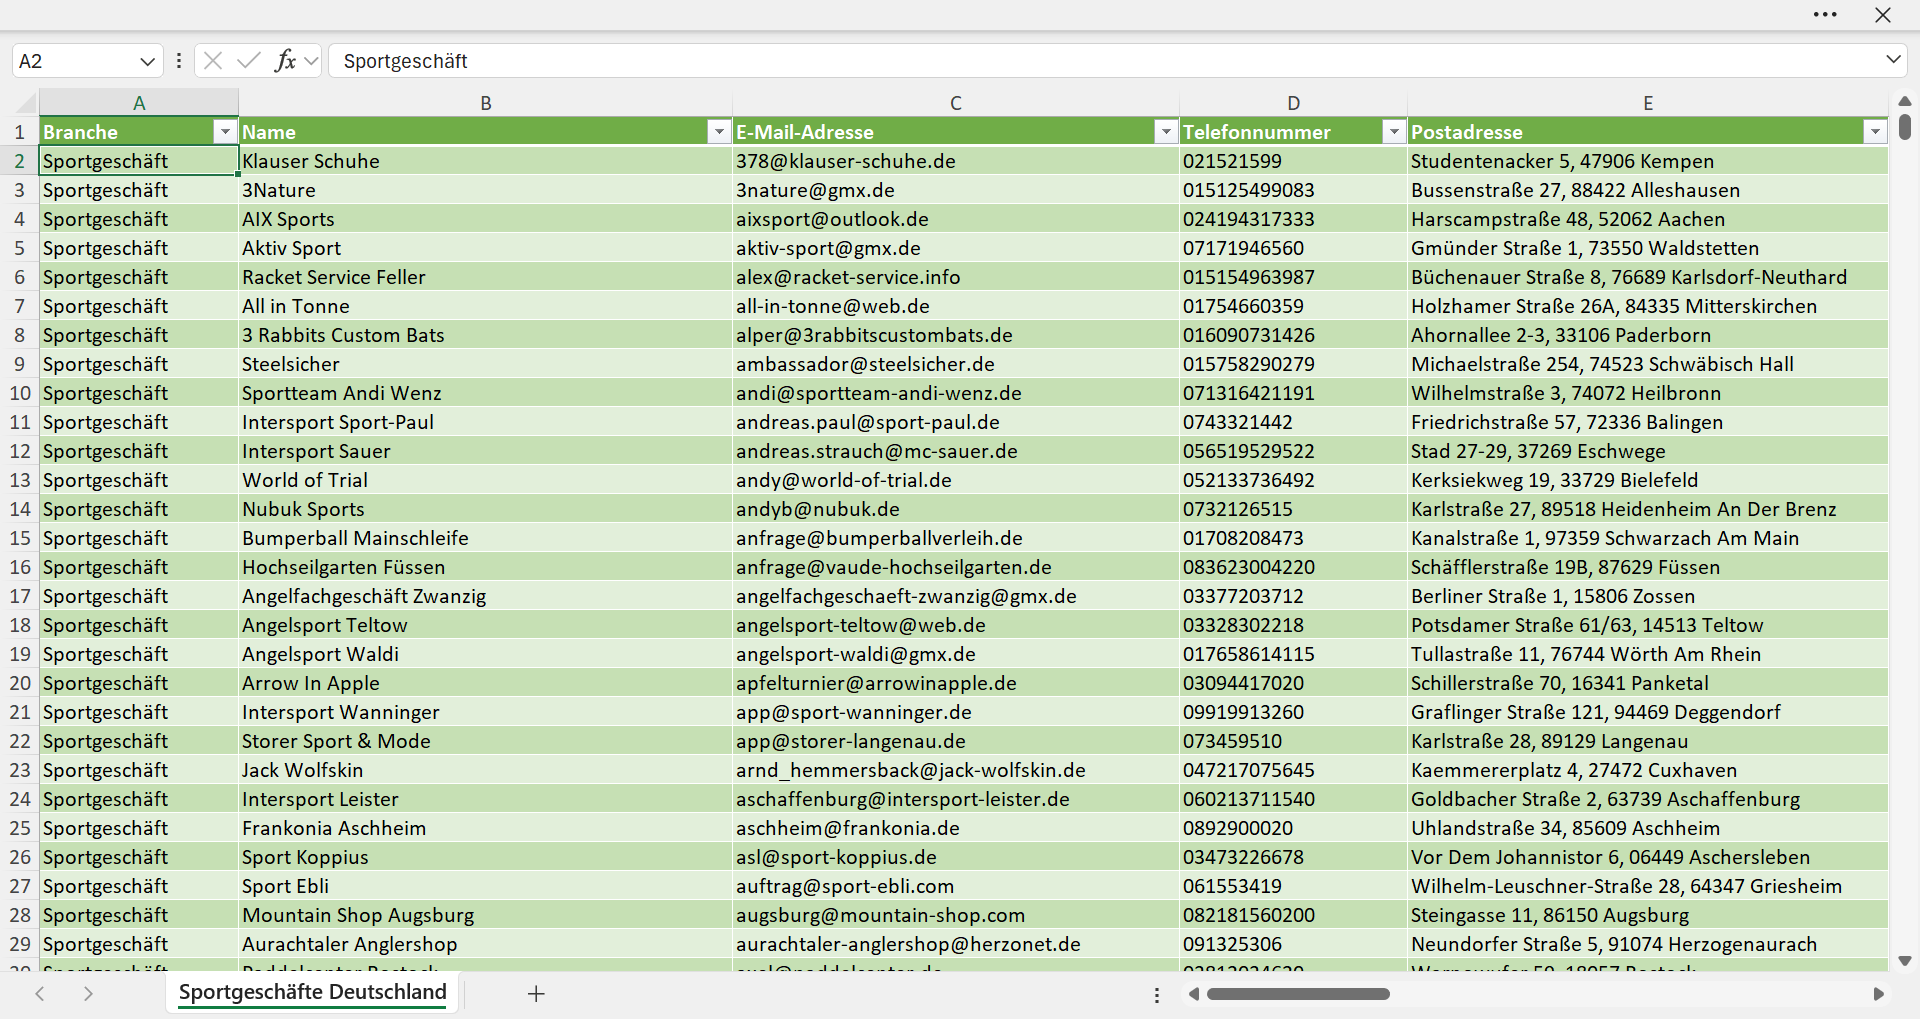The width and height of the screenshot is (1920, 1020).
Task: Select cell Berliner Straße 1, 15806 Zossen
Action: pos(1648,596)
